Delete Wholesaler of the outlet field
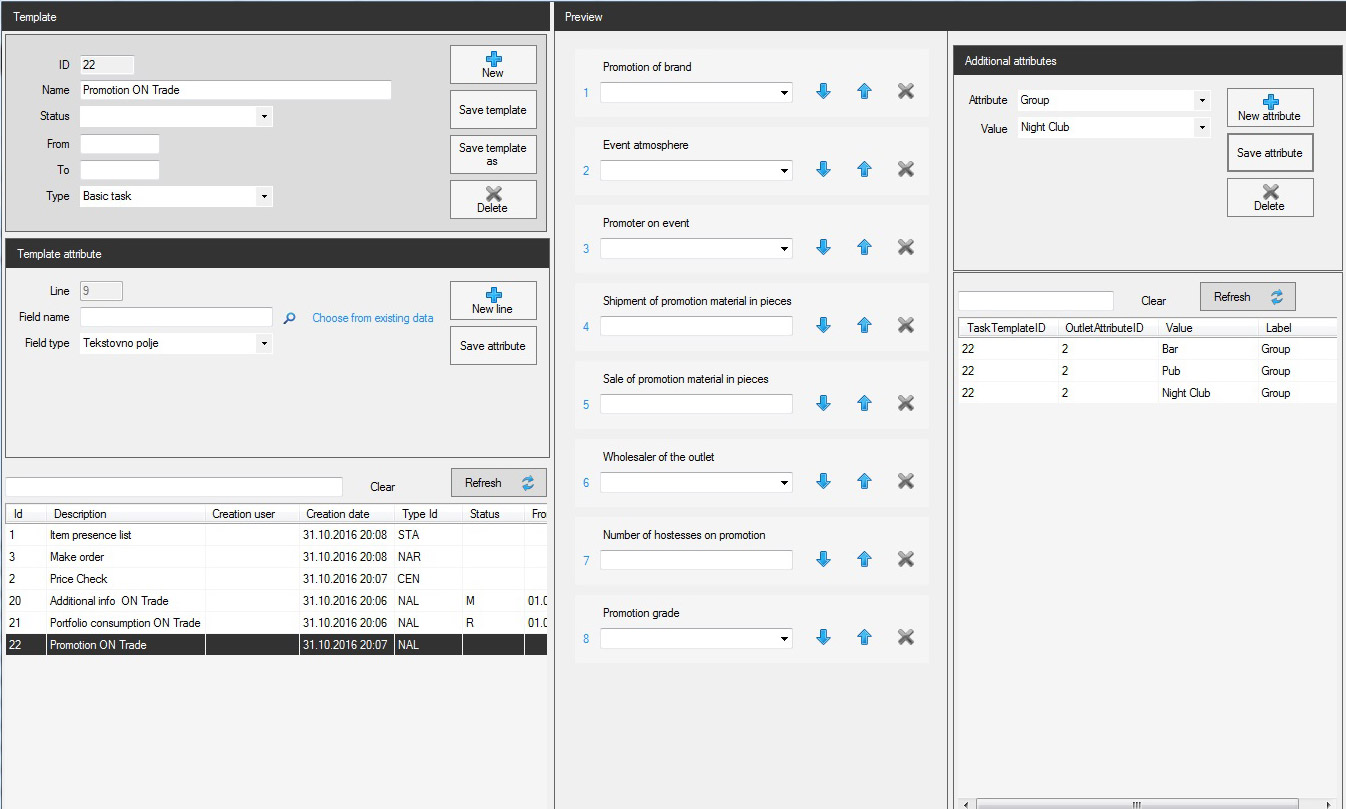1346x809 pixels. point(905,481)
